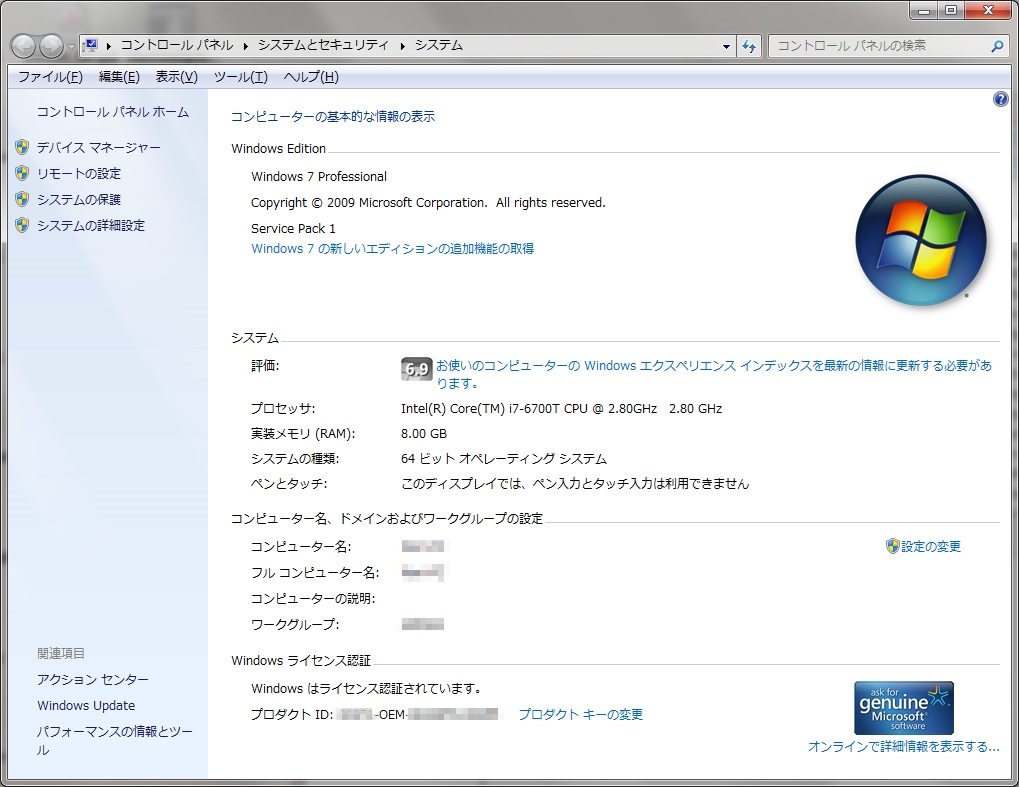Click 設定の変更 link
1019x787 pixels.
click(x=931, y=547)
